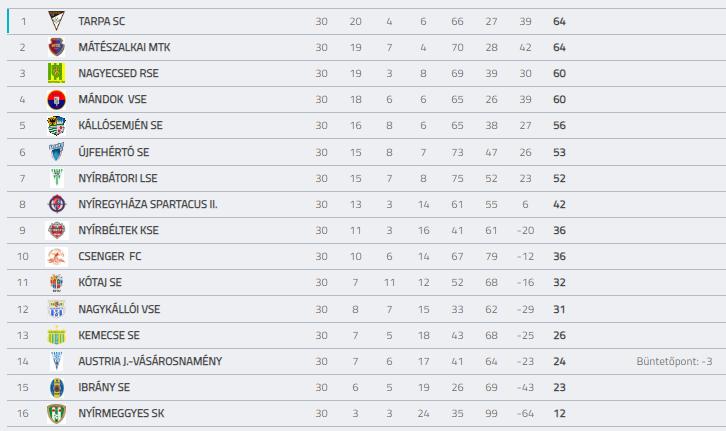The height and width of the screenshot is (431, 726).
Task: Click the Kemecse SE striped crest
Action: (56, 336)
